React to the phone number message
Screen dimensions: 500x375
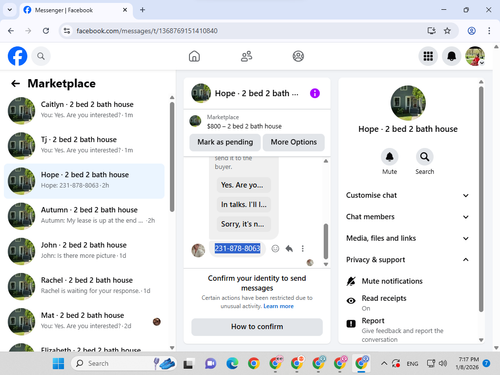[x=275, y=248]
